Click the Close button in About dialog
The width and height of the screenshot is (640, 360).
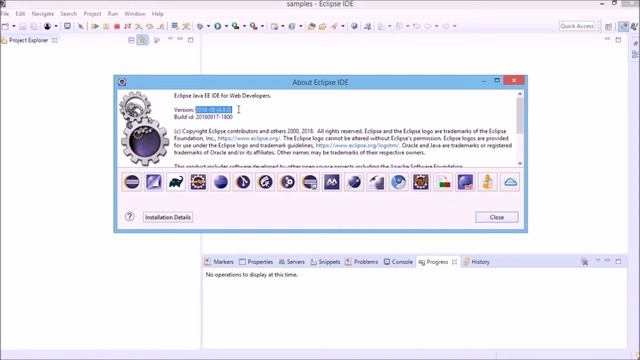(x=497, y=217)
